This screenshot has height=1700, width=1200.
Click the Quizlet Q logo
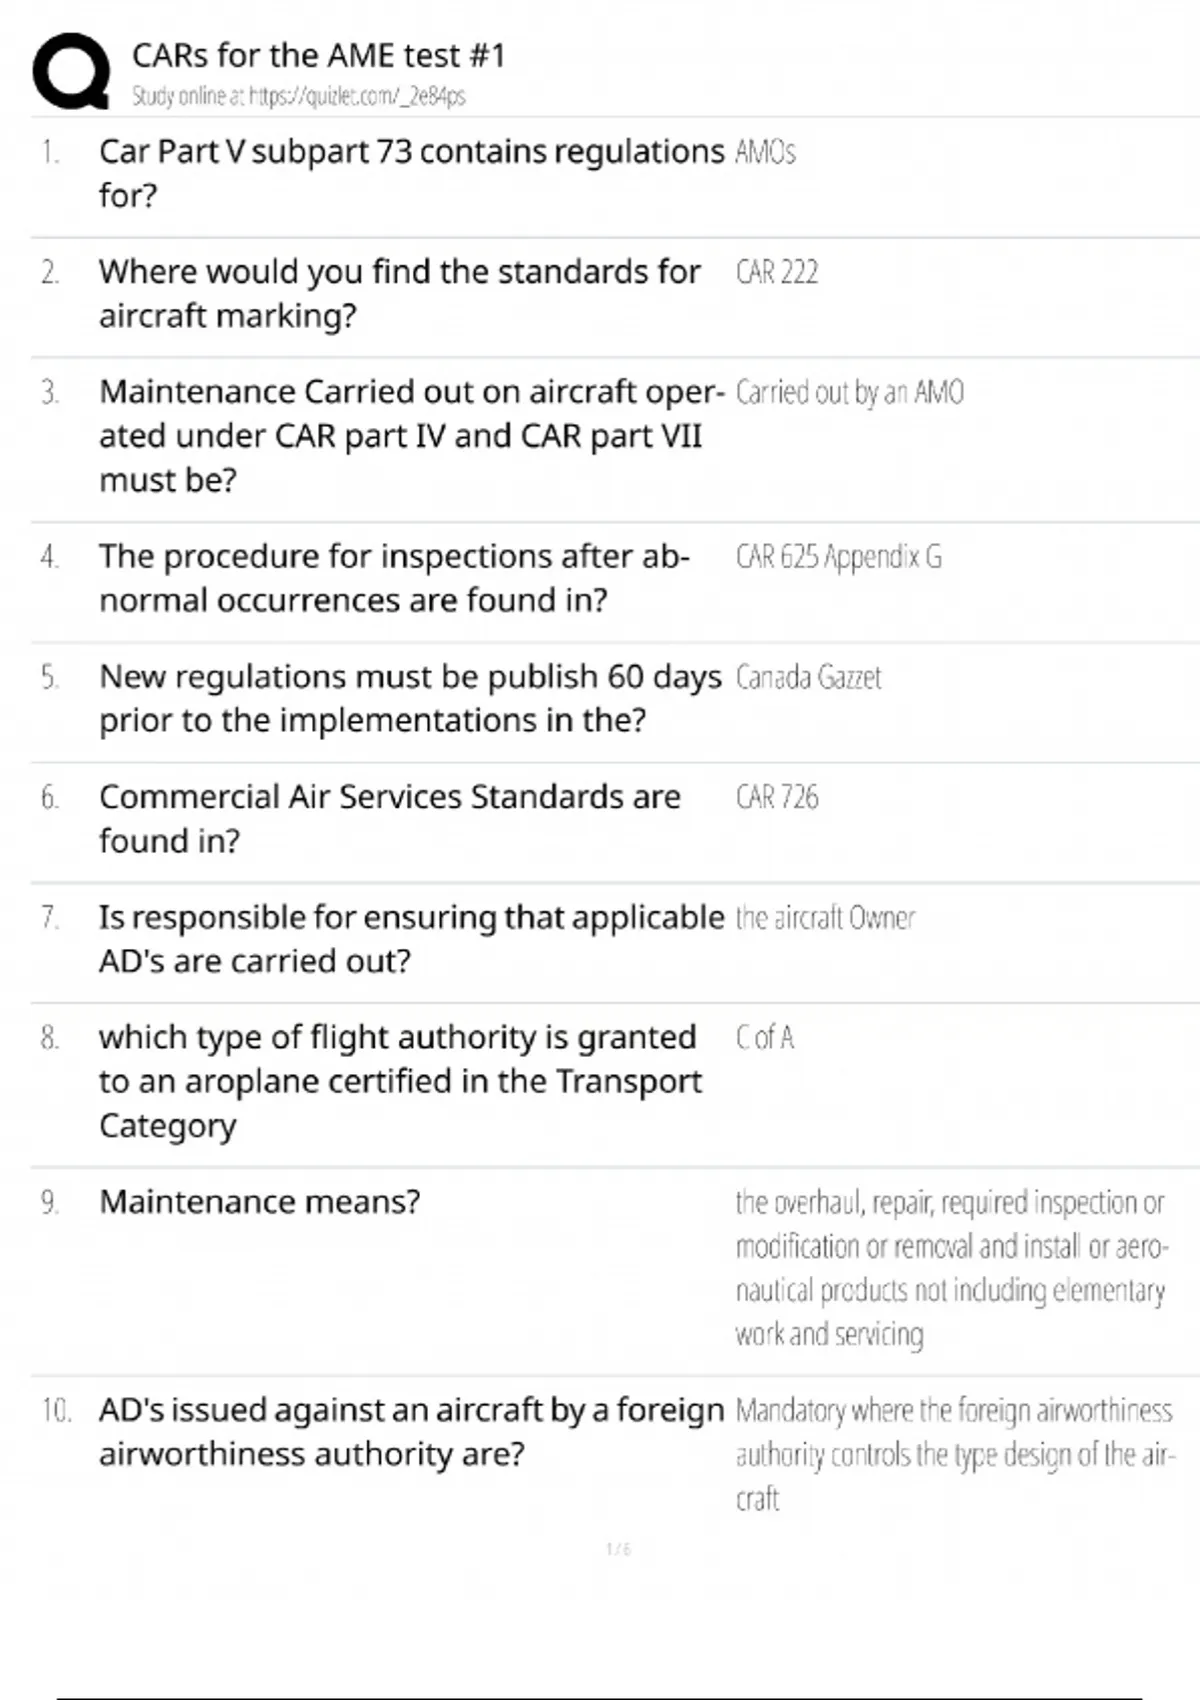[71, 71]
